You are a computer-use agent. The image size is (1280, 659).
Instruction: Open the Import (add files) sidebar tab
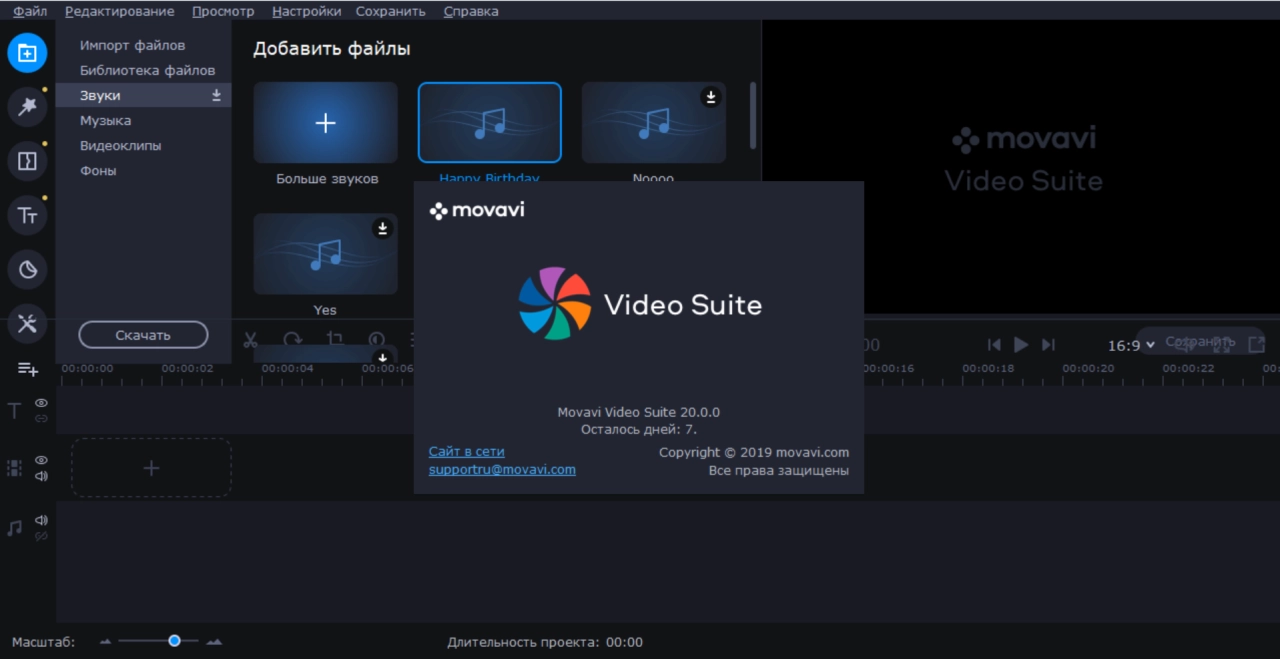click(27, 53)
